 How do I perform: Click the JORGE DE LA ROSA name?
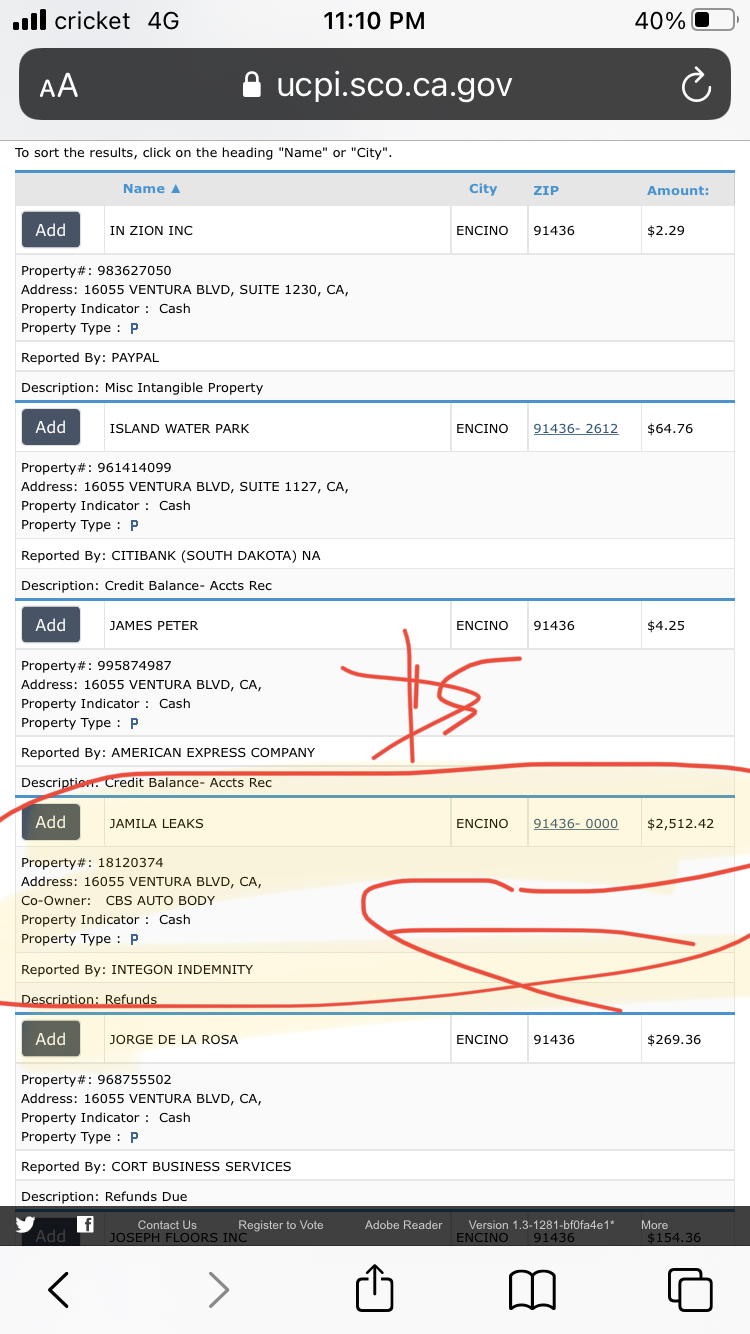174,1040
